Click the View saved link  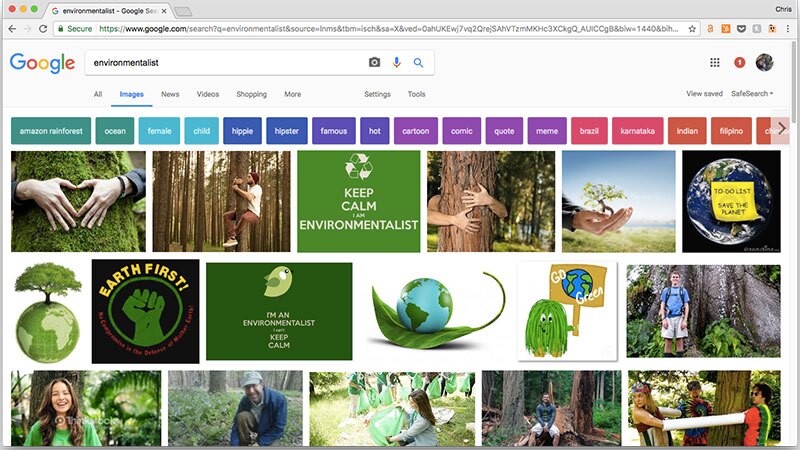[x=704, y=94]
